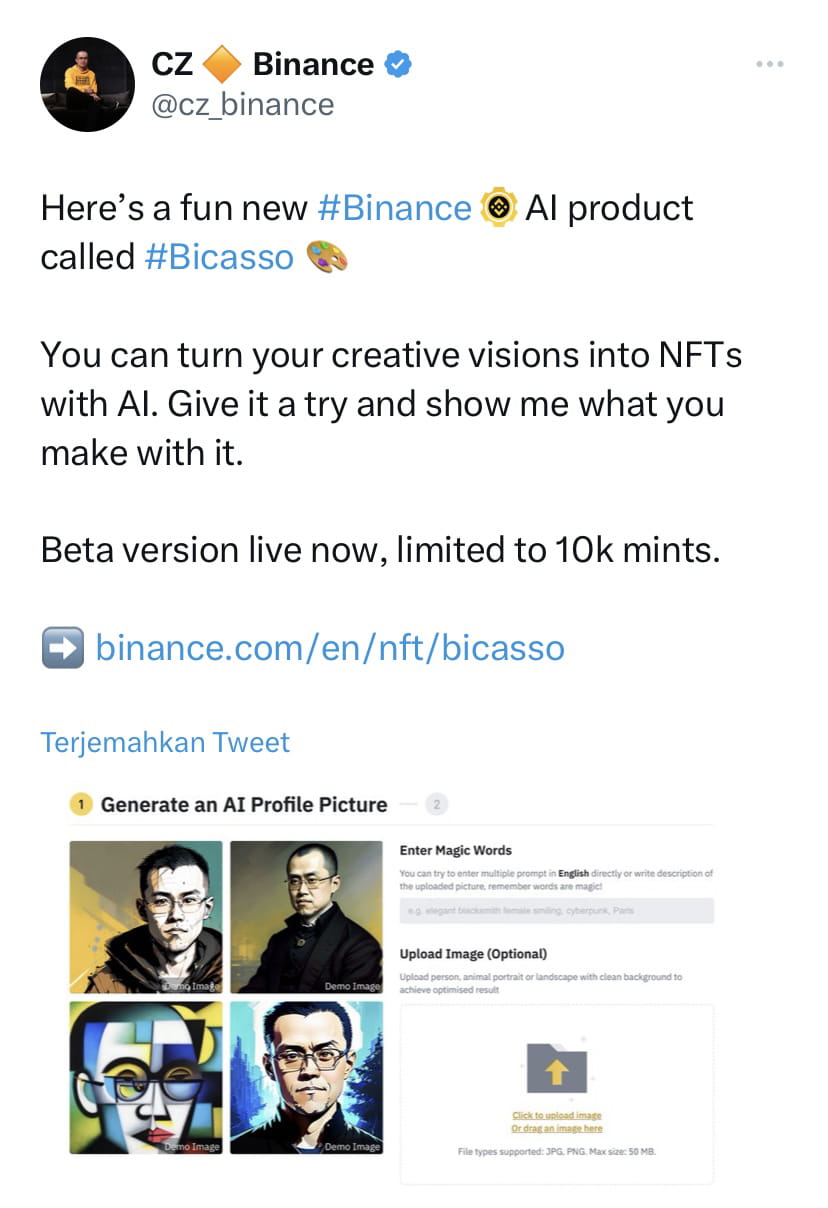This screenshot has height=1208, width=828.
Task: Click the Binance coin emoji in the tweet
Action: coord(498,208)
